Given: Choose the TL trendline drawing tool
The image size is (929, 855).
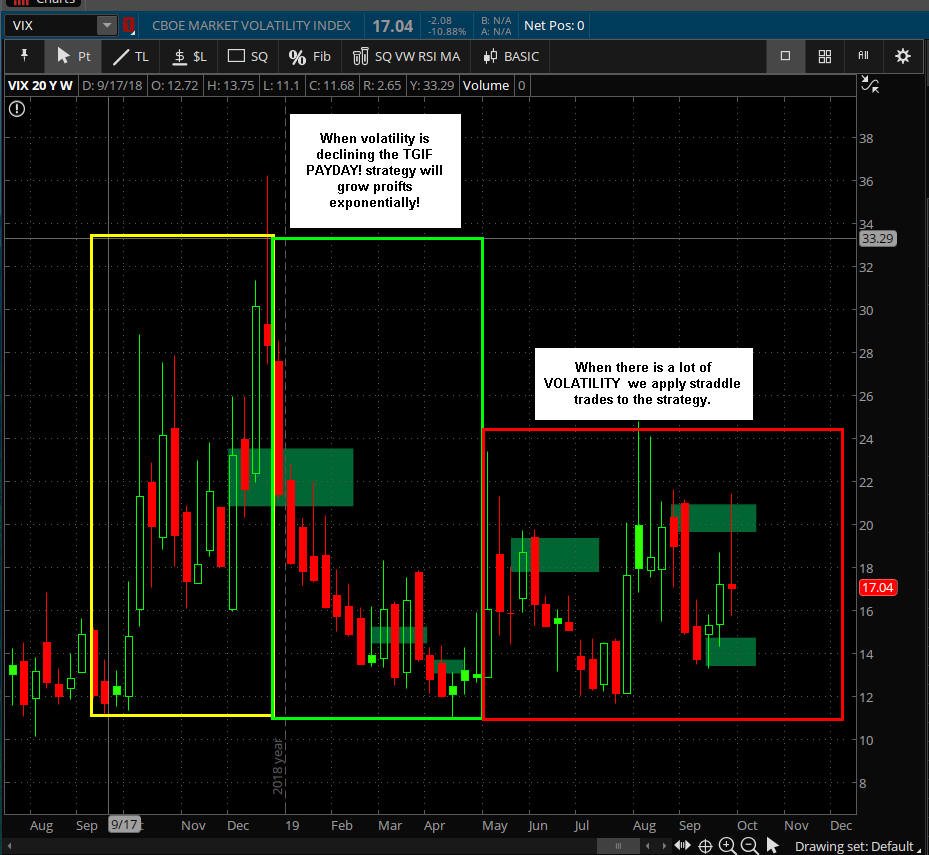Looking at the screenshot, I should click(130, 56).
